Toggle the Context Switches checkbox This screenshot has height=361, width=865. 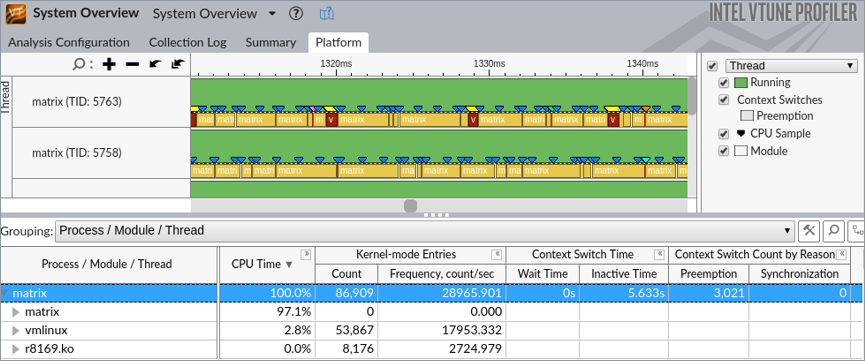(724, 100)
